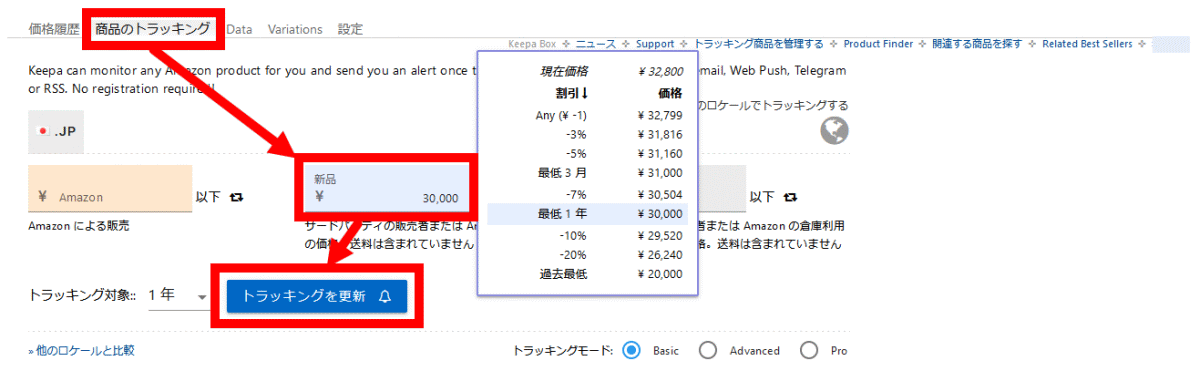Click 他のロケールと比較 link
This screenshot has width=1200, height=371.
82,350
